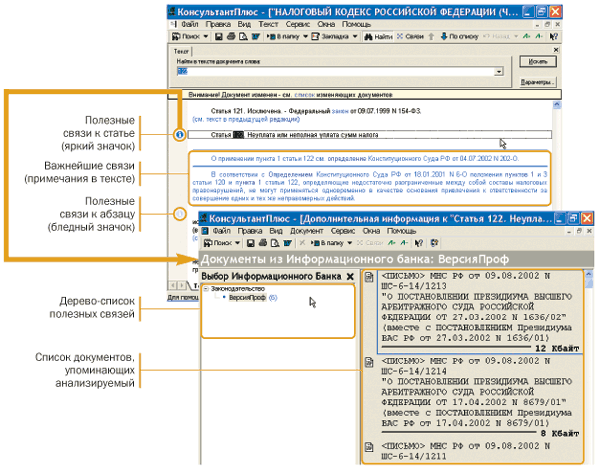Viewport: 600px width, 474px height.
Task: Print from Дополнительная информация window toolbar
Action: tap(263, 243)
